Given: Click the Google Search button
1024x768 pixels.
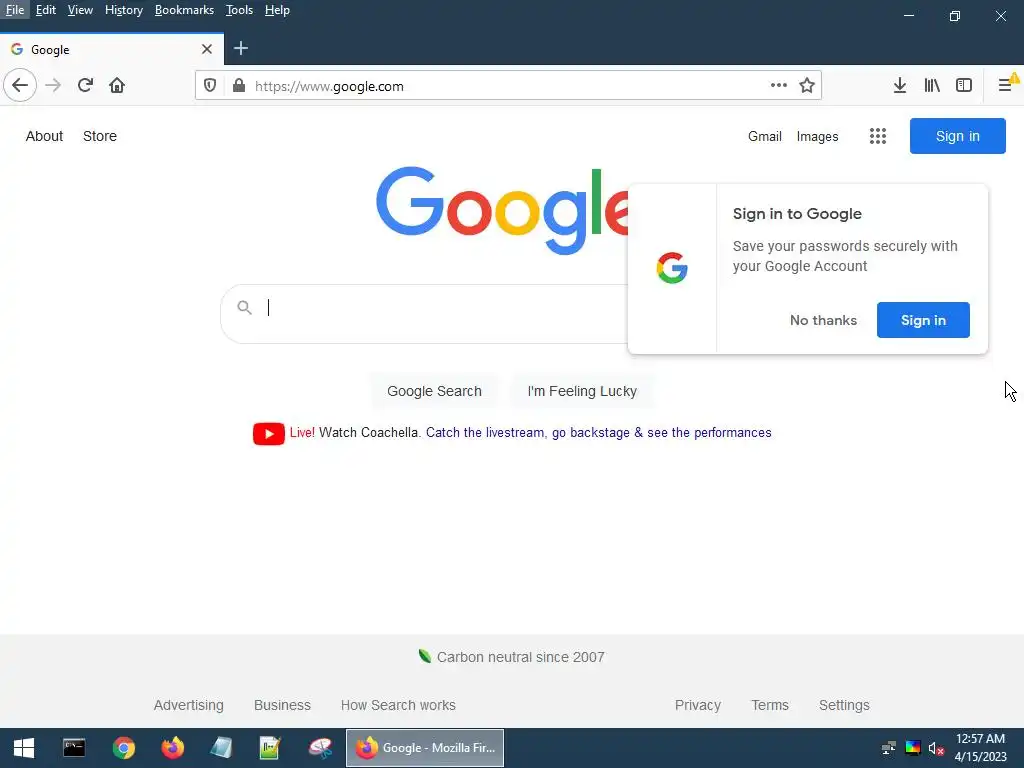Looking at the screenshot, I should 434,391.
